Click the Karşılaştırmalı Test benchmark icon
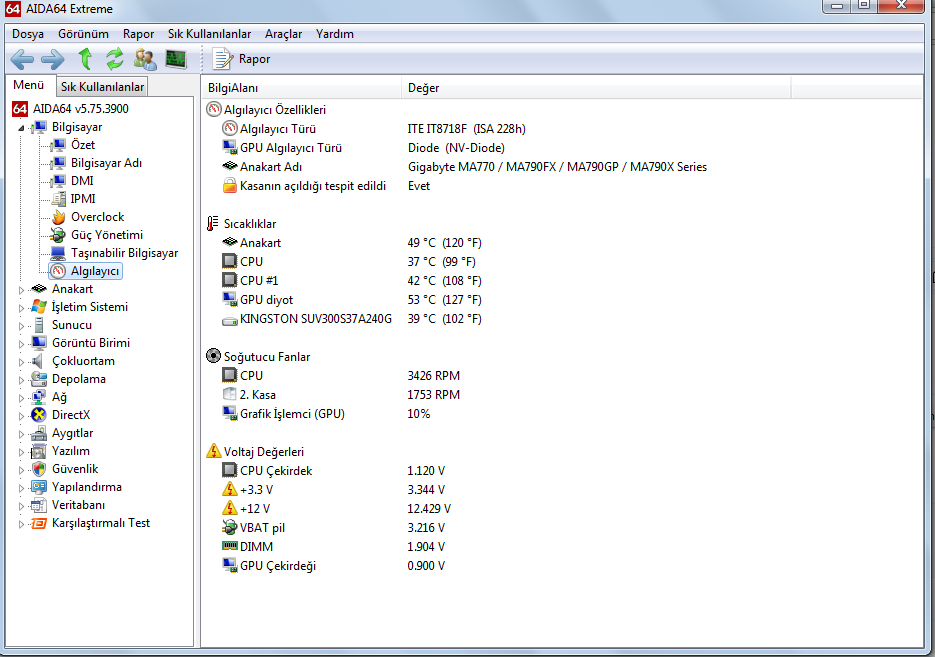Viewport: 935px width, 657px height. [39, 523]
